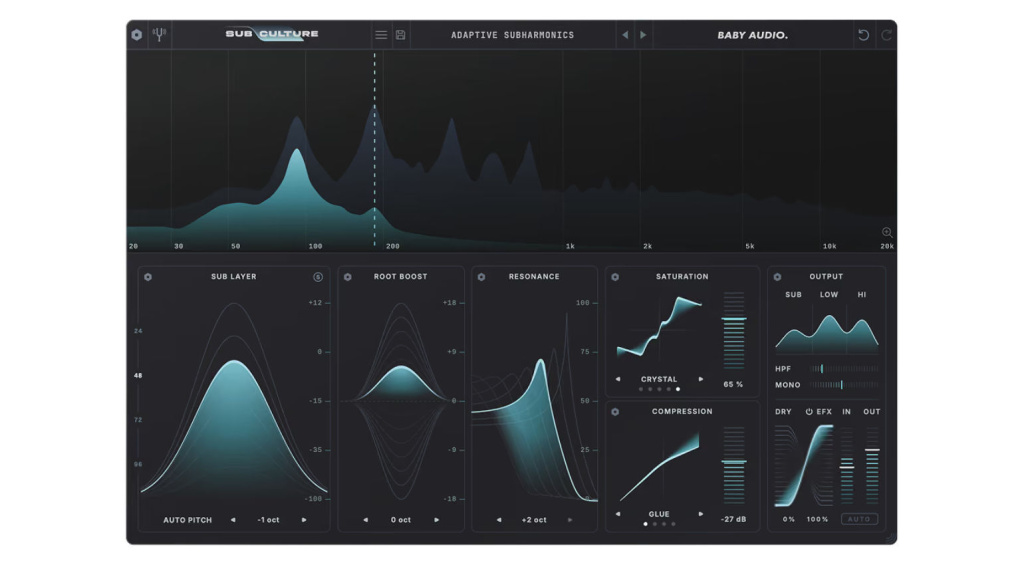This screenshot has height=565, width=1024.
Task: Click the Output band spectrum display
Action: click(x=827, y=333)
